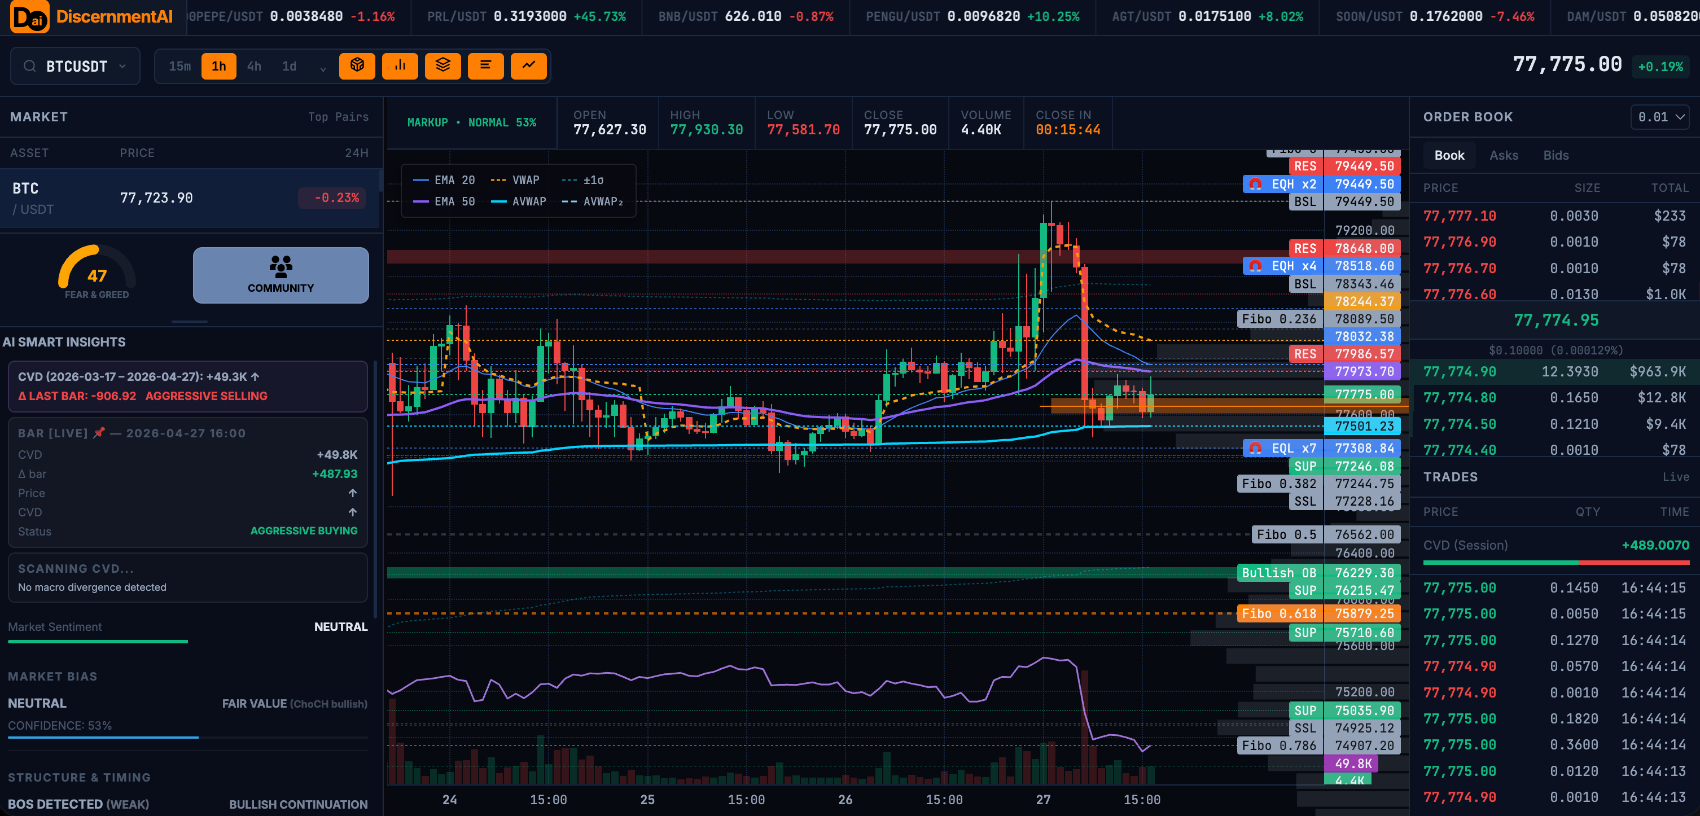
Task: Switch chart to 4h timeframe
Action: pyautogui.click(x=254, y=67)
